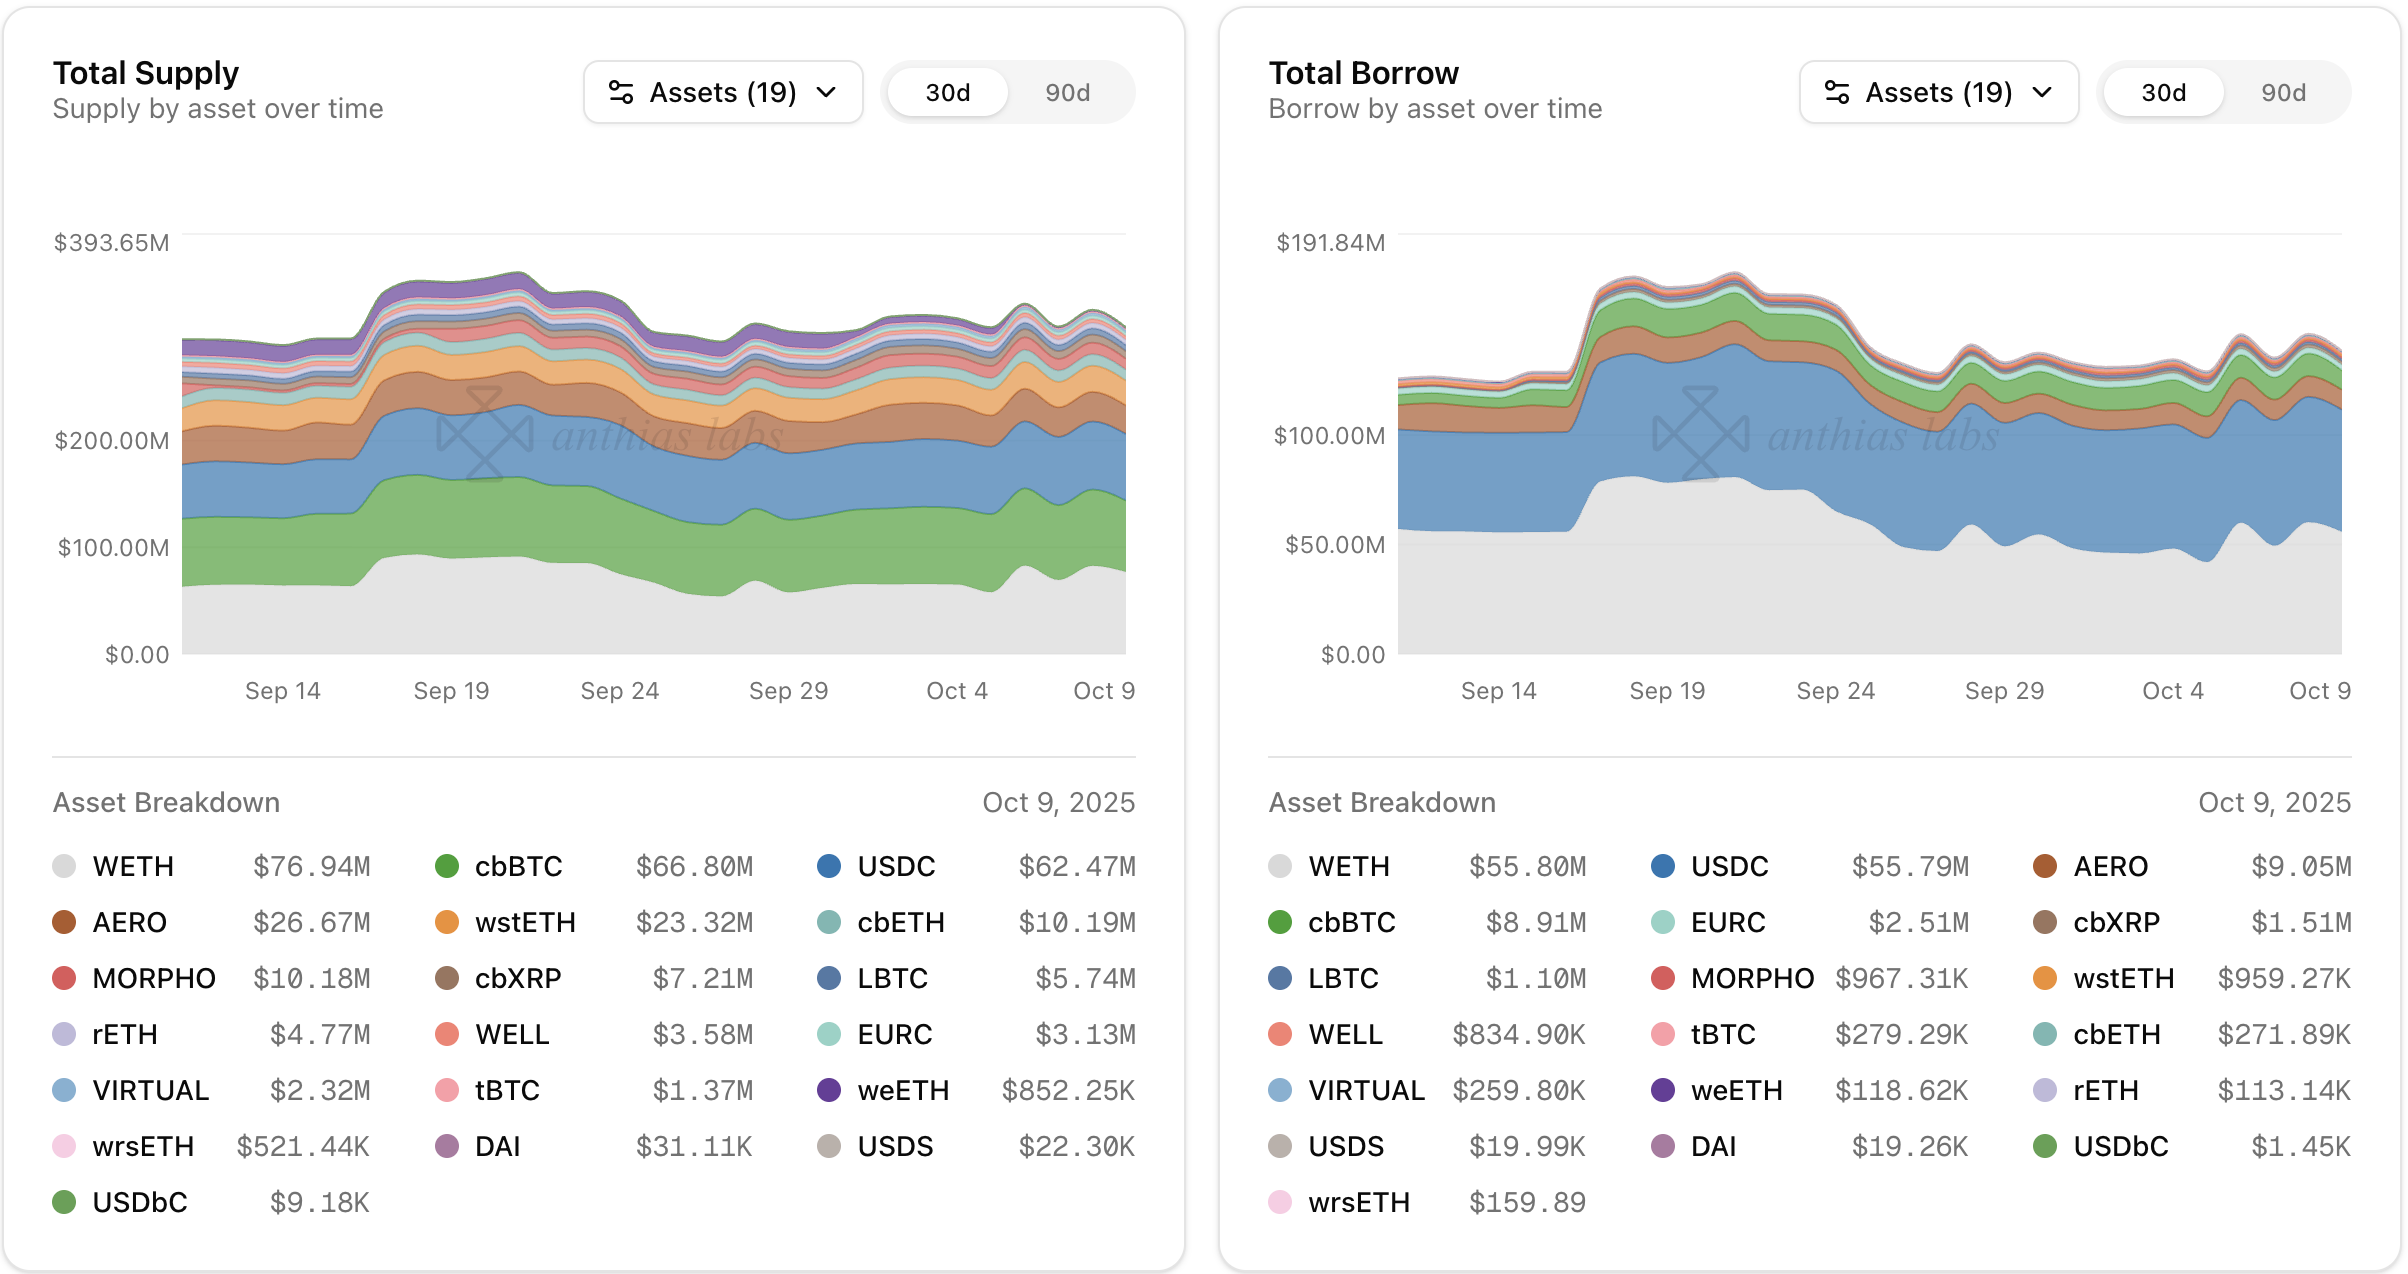Screen dimensions: 2408x1274
Task: Click the anthias labs watermark logo in supply chart
Action: pos(486,434)
